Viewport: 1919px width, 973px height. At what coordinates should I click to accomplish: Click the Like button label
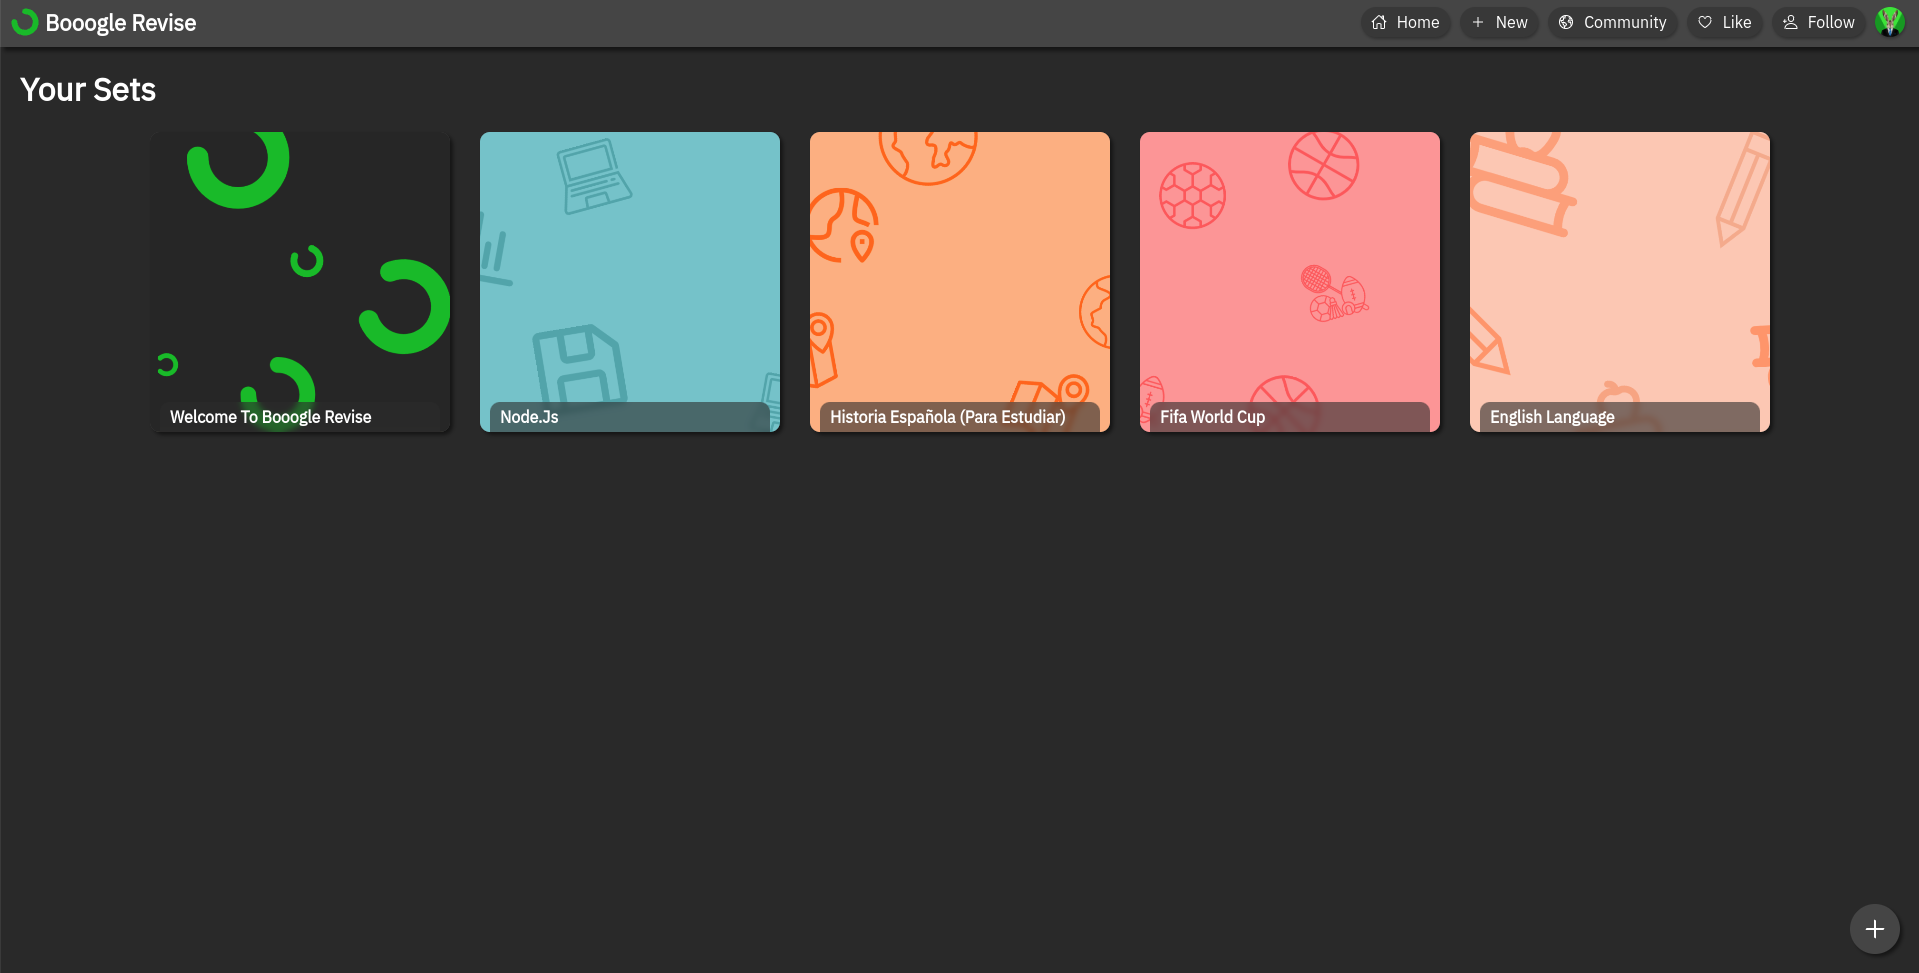click(1736, 22)
